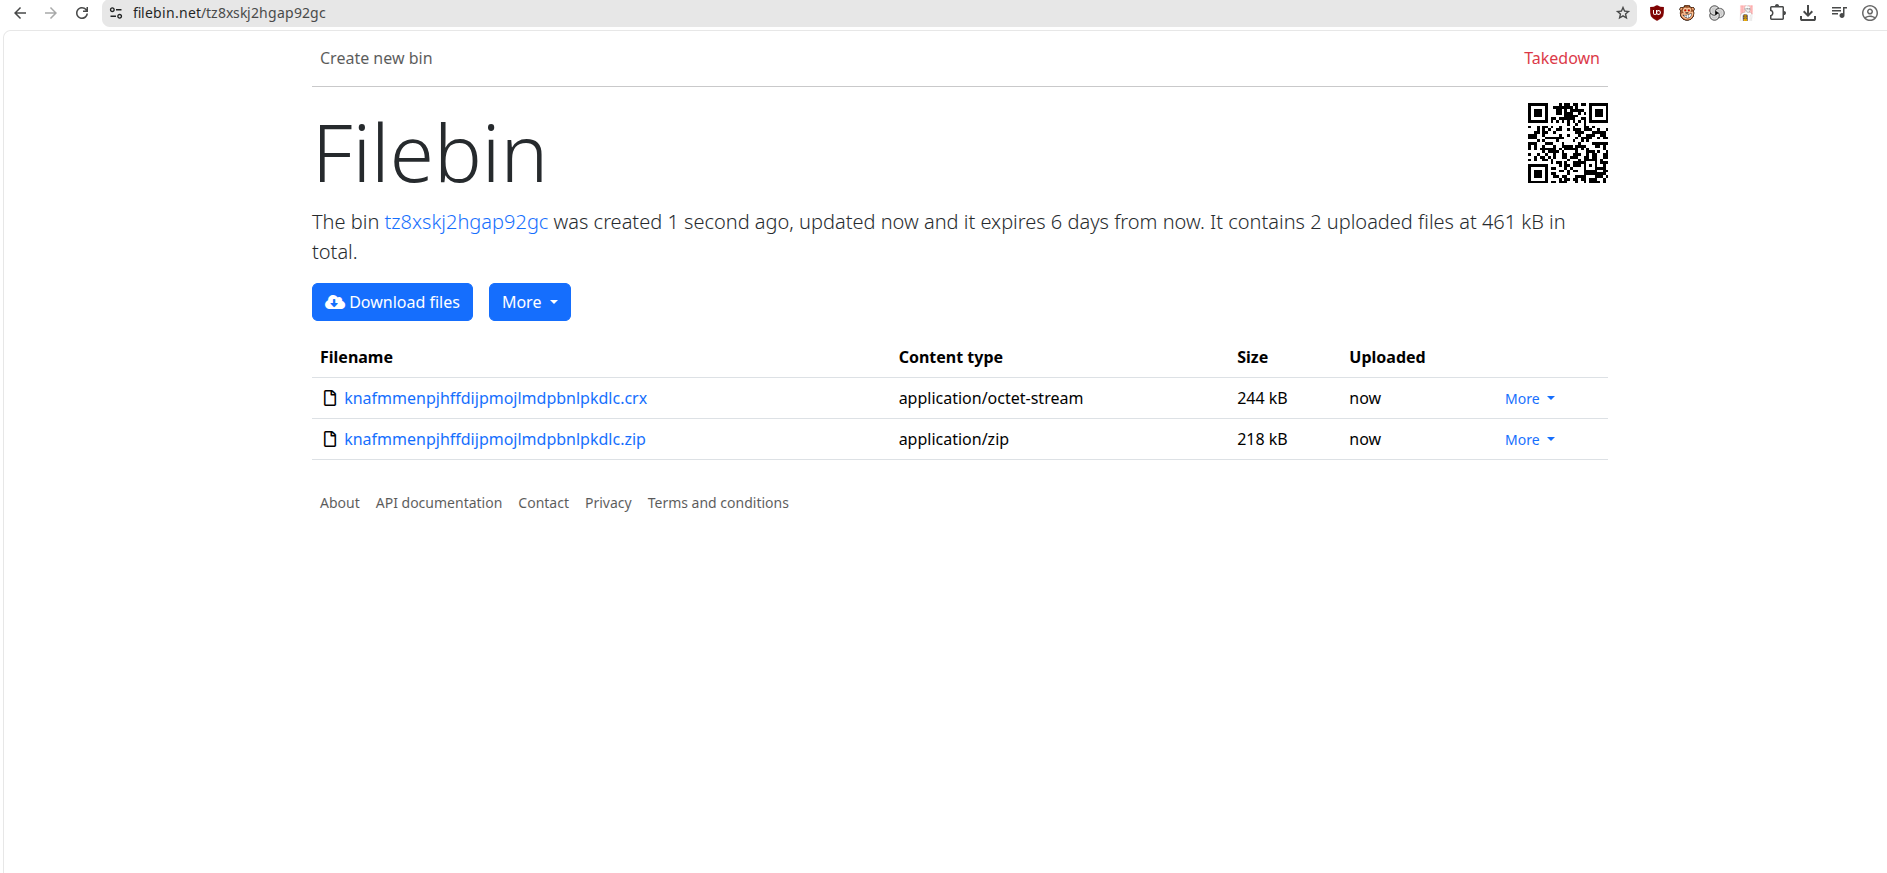Click the bin's QR code image

pyautogui.click(x=1568, y=143)
